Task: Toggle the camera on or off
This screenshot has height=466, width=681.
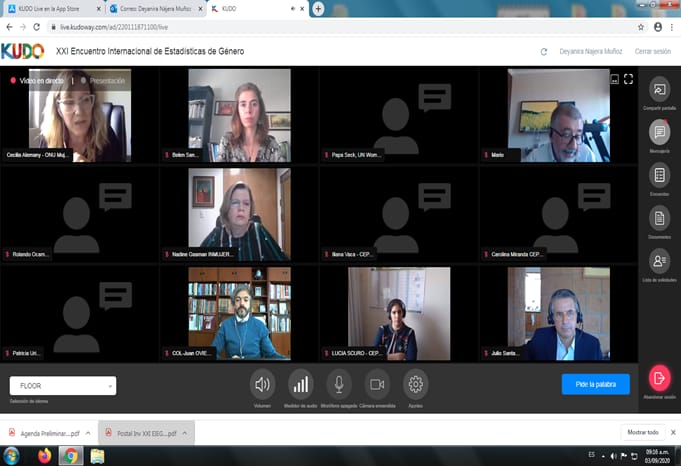Action: [x=377, y=384]
